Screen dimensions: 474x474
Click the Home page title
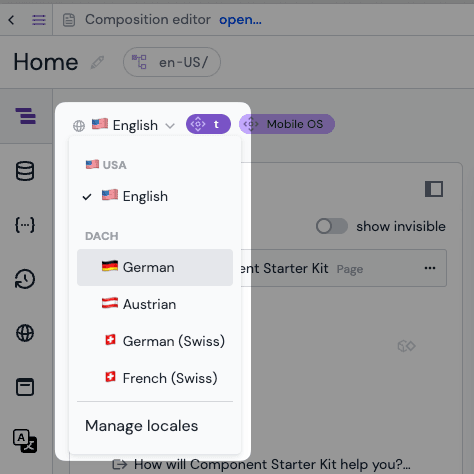coord(46,62)
